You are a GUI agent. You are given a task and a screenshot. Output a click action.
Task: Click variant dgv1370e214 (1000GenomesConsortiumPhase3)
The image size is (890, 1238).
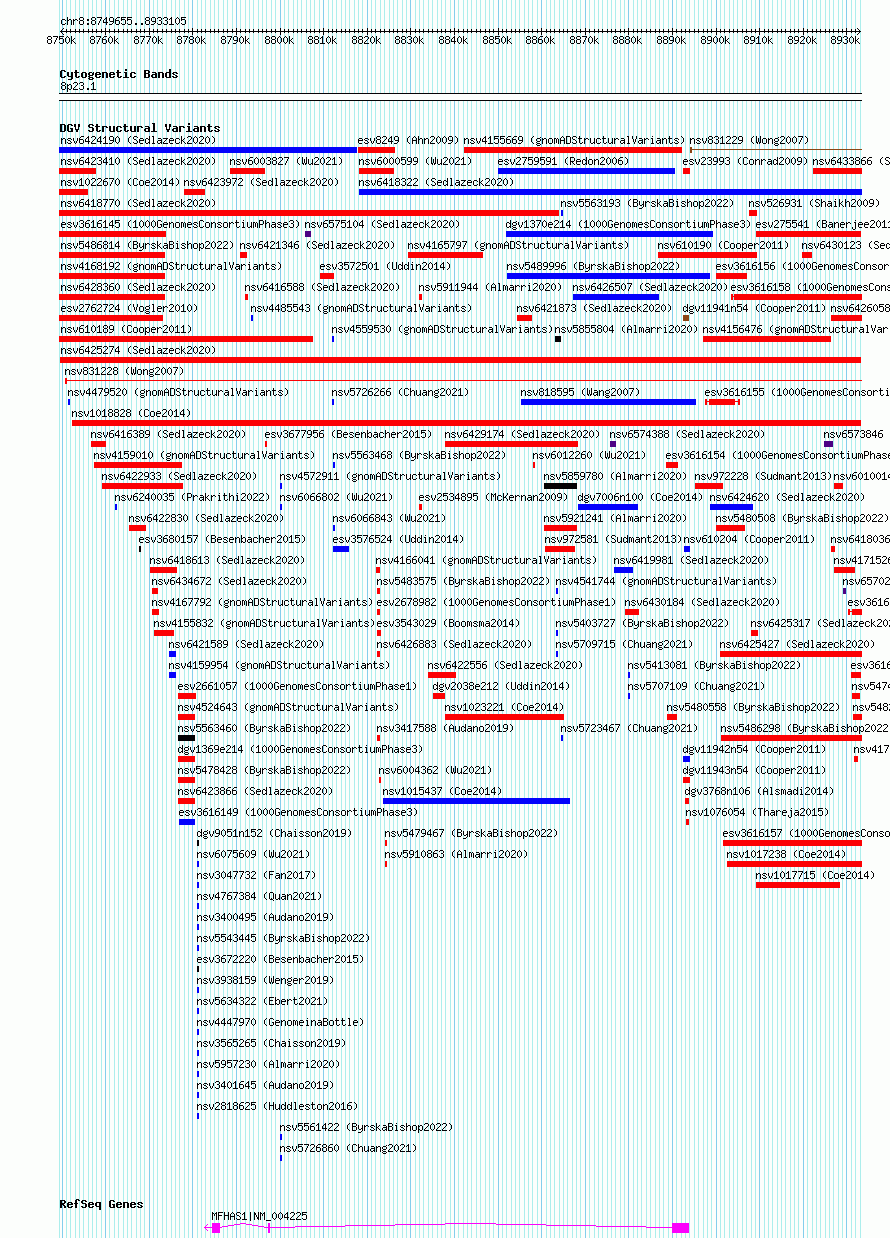[628, 224]
